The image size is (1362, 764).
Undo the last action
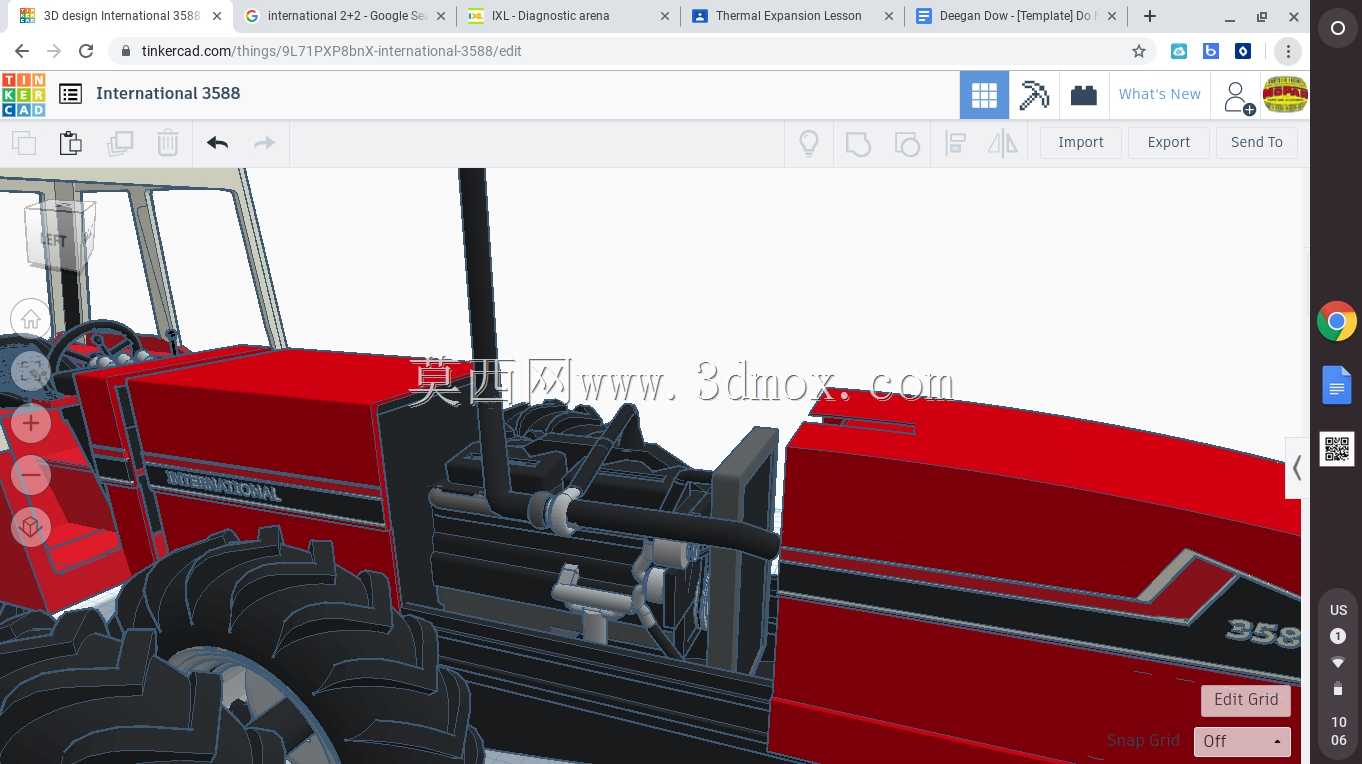tap(217, 143)
